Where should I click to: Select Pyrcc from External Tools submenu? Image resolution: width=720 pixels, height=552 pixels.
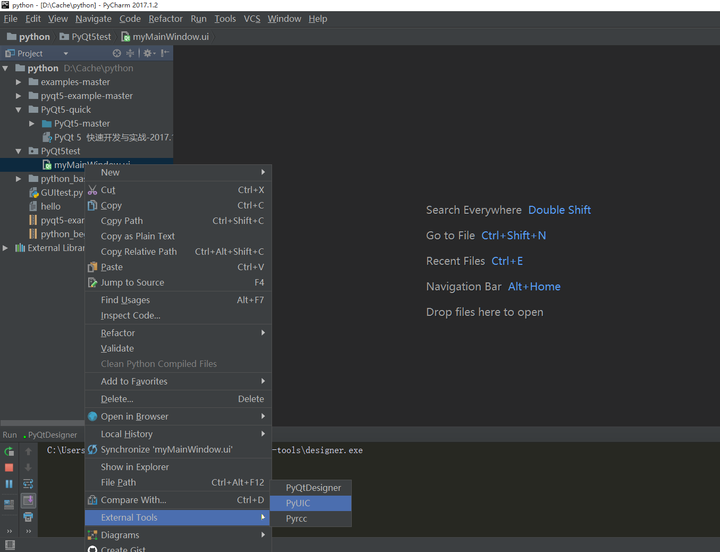311,518
